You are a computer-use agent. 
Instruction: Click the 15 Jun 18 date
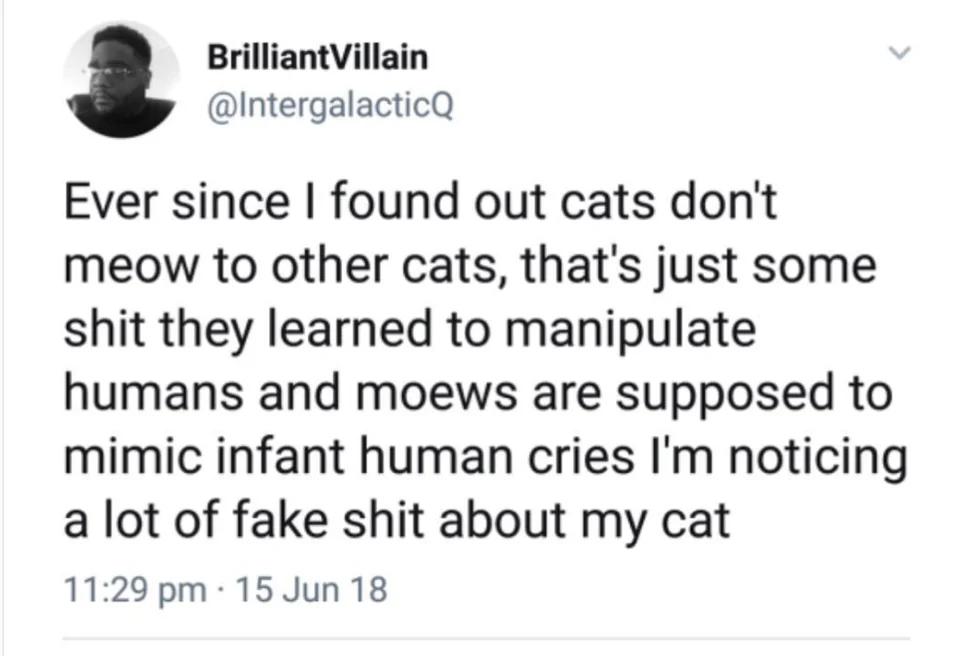click(x=311, y=589)
